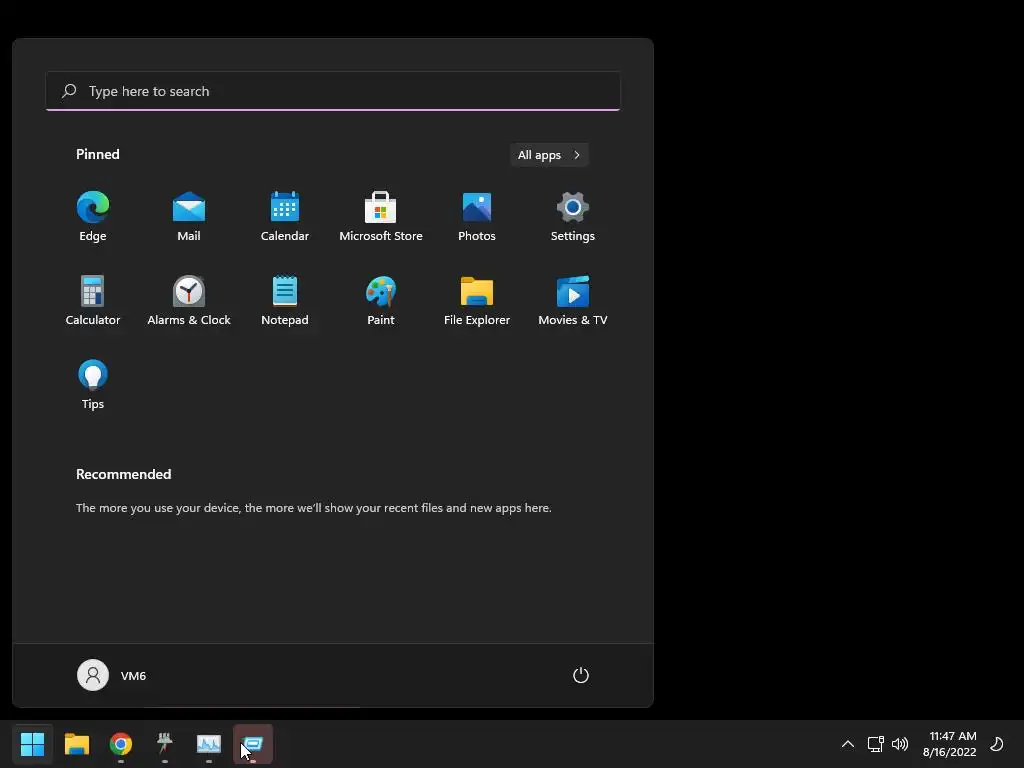
Task: Open Microsoft Store
Action: click(381, 217)
